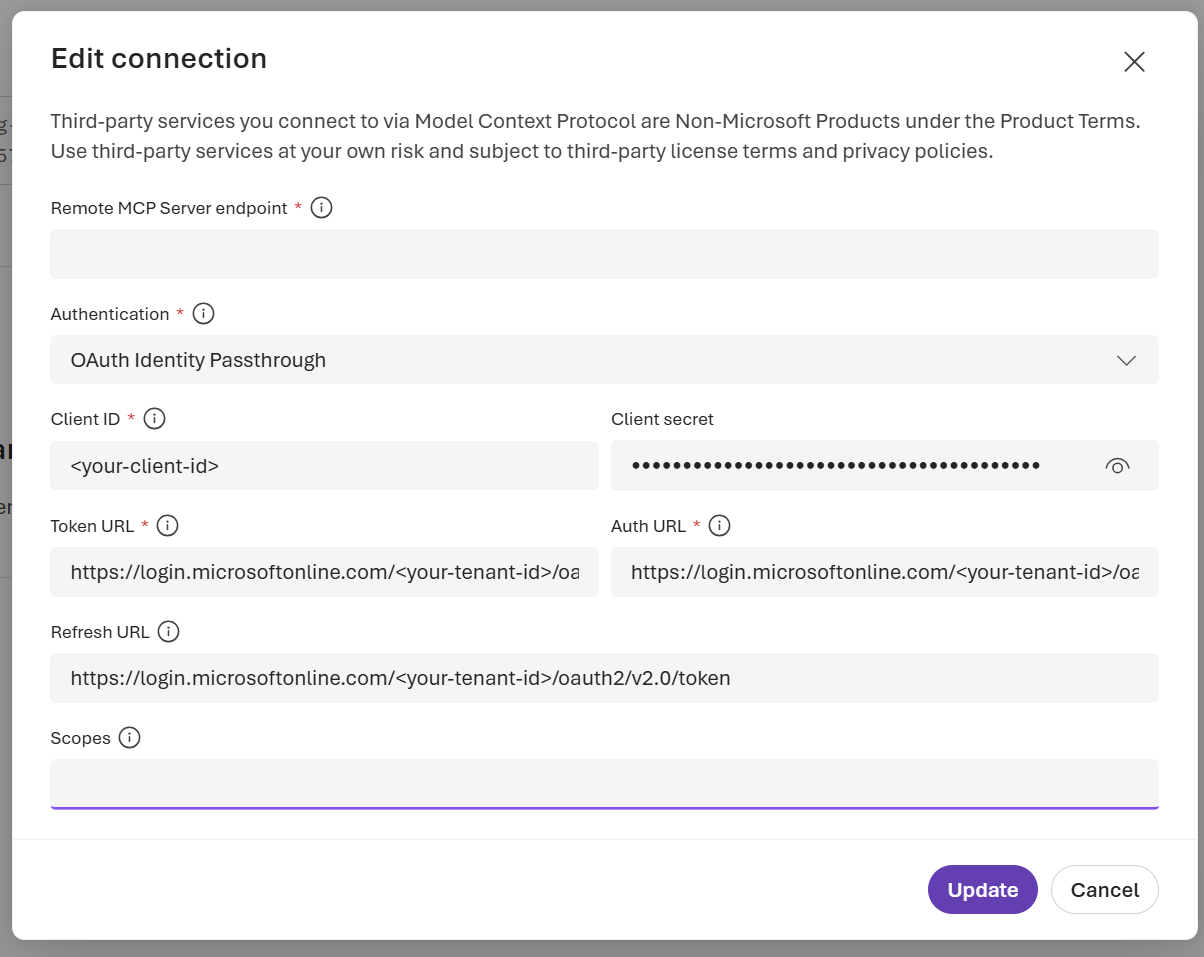Focus the Remote MCP Server endpoint field

[604, 254]
